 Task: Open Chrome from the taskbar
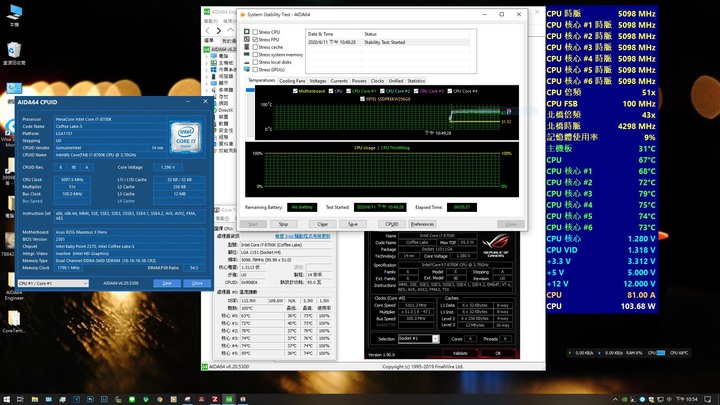159,399
